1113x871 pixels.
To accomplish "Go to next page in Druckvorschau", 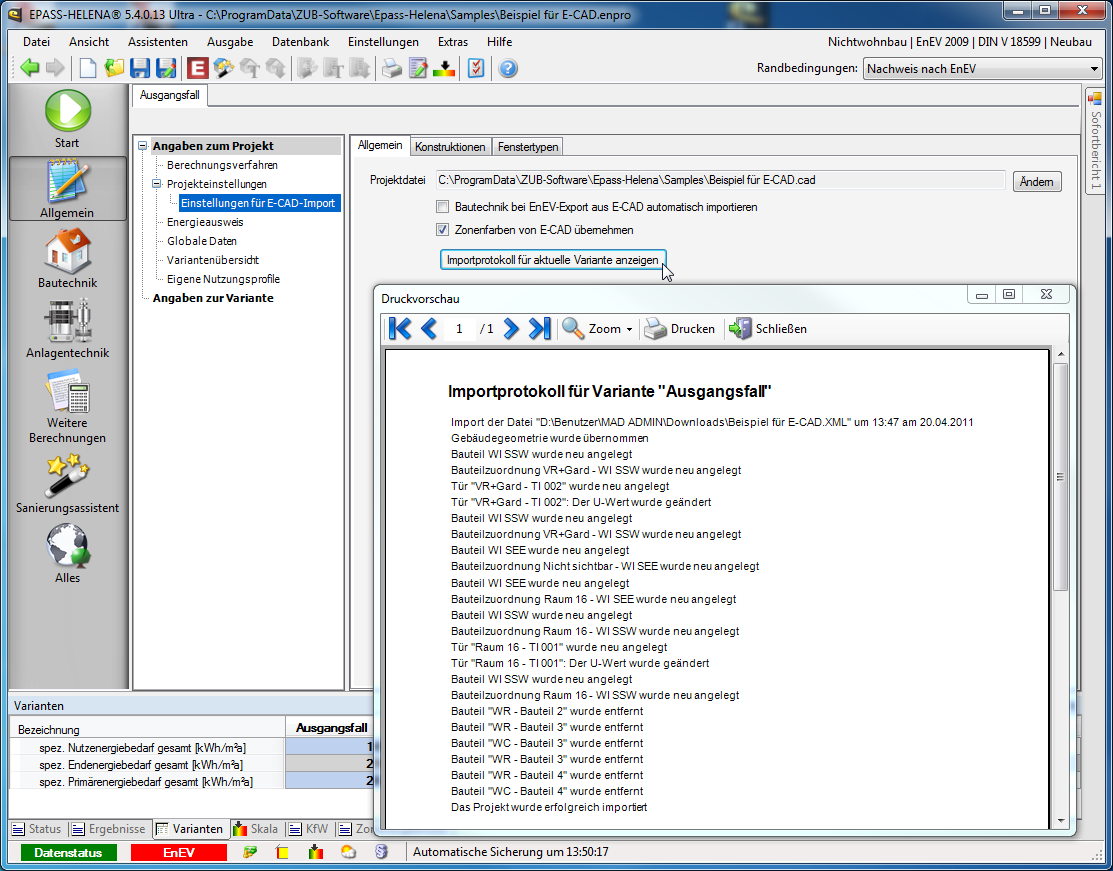I will (511, 329).
